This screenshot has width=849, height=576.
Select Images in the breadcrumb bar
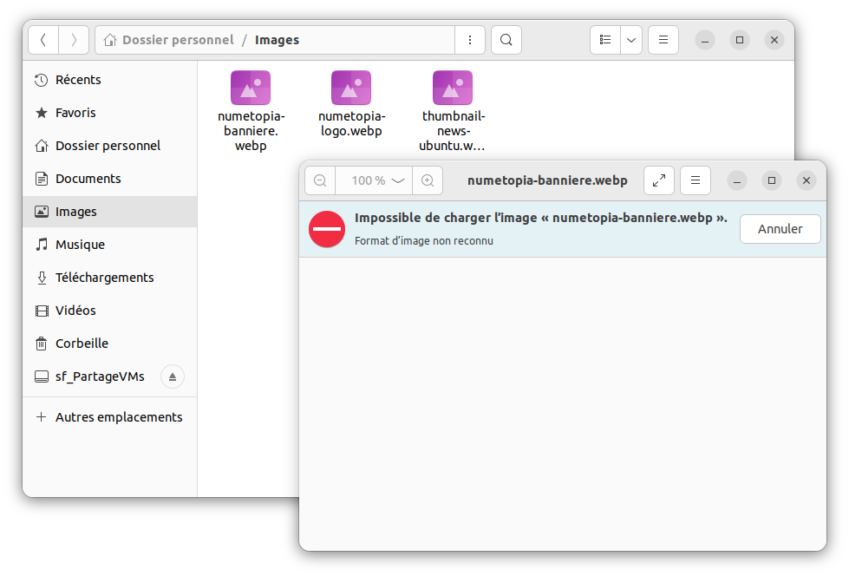click(277, 40)
